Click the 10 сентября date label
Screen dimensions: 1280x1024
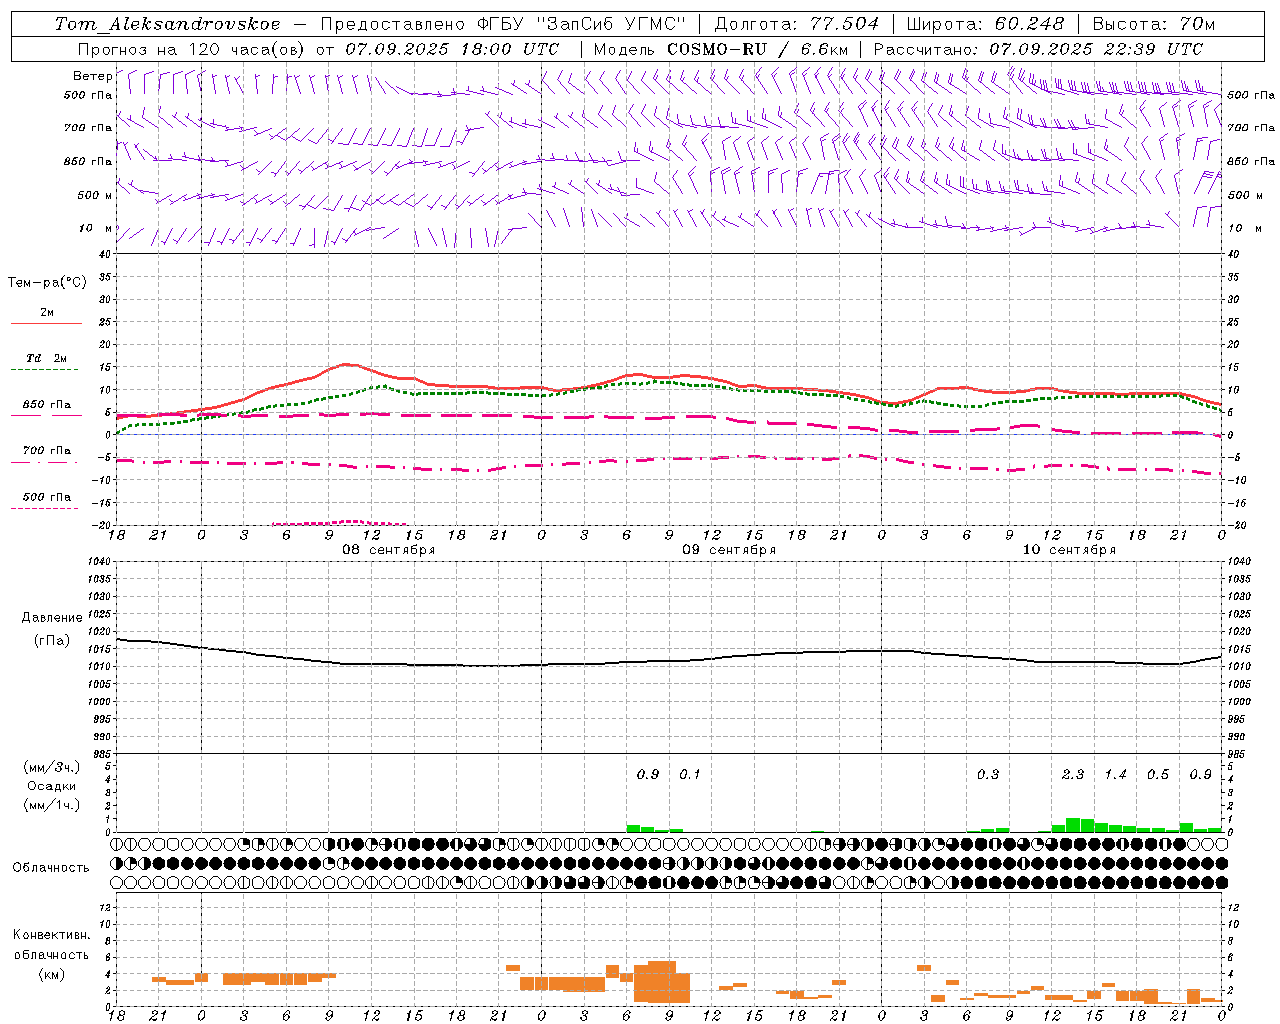(1069, 550)
